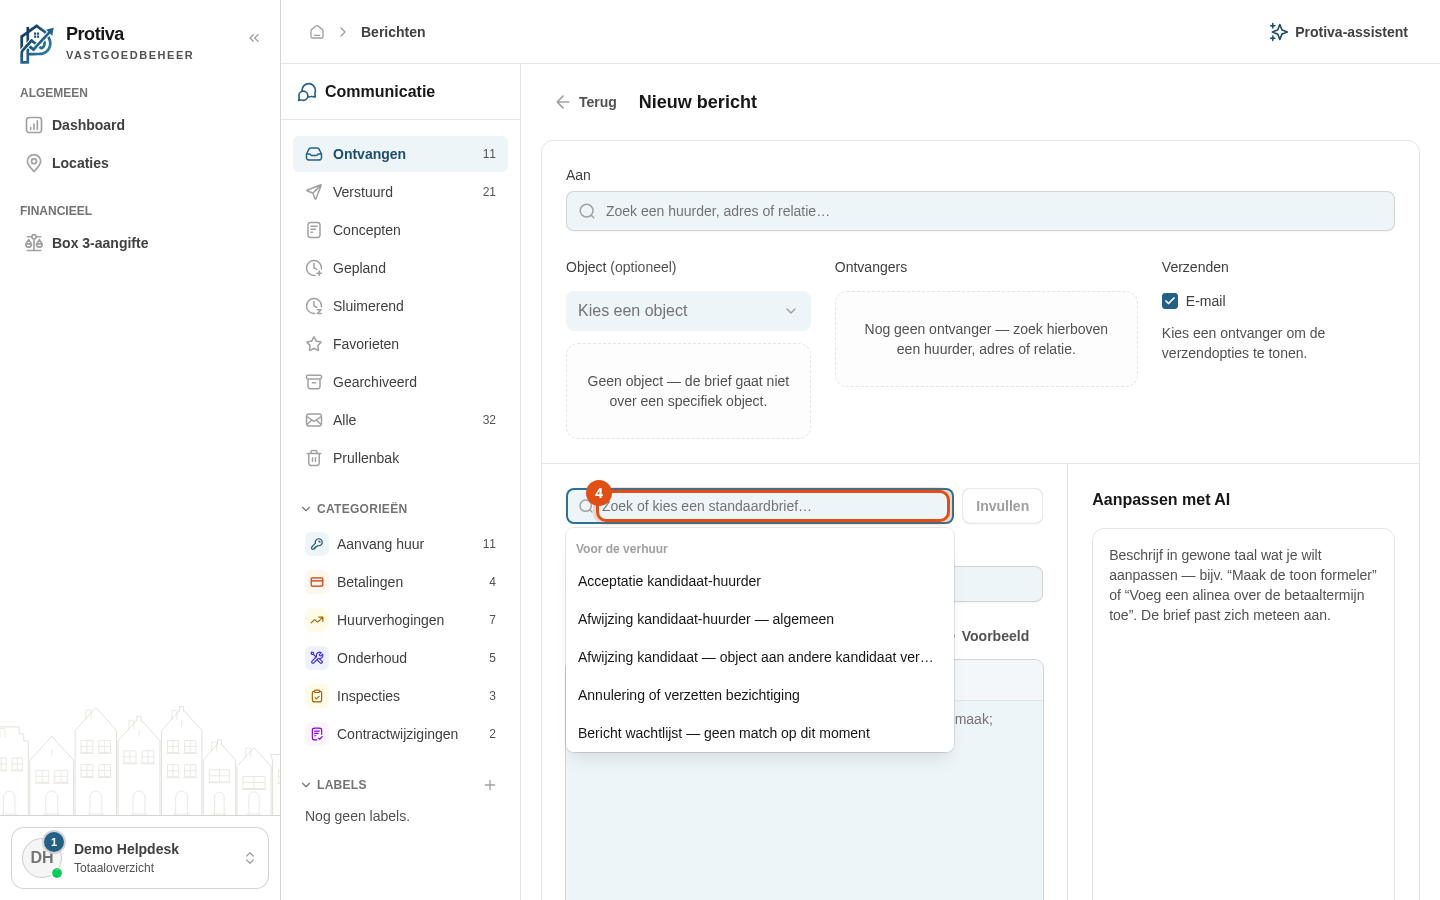Collapse the CATEGORIEËN section

click(354, 509)
